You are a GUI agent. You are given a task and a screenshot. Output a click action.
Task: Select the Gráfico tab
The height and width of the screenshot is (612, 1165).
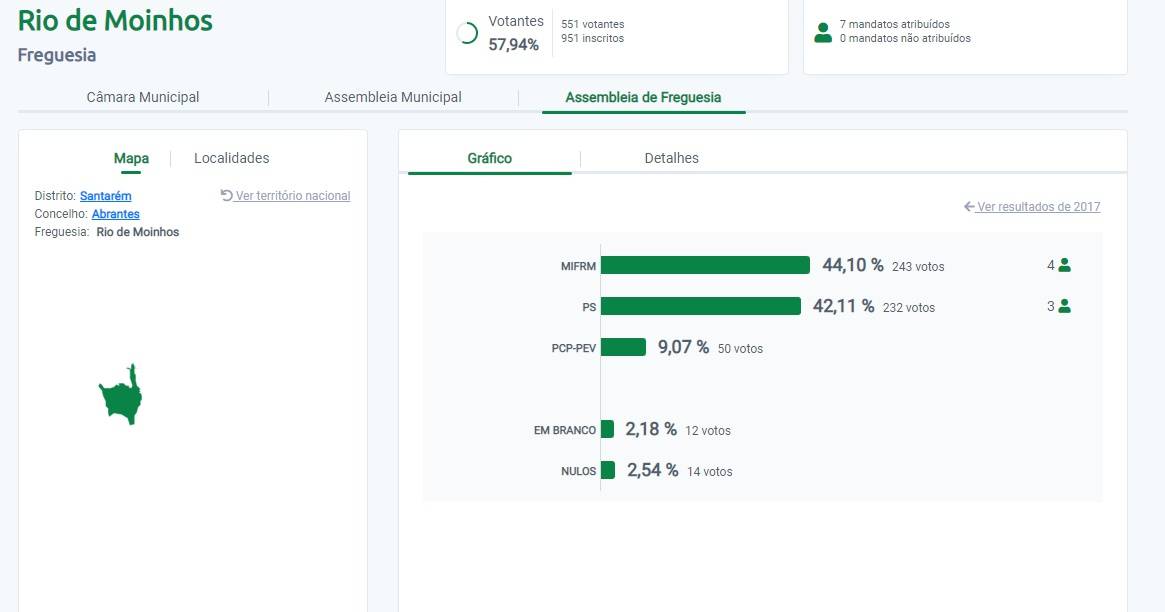(489, 158)
